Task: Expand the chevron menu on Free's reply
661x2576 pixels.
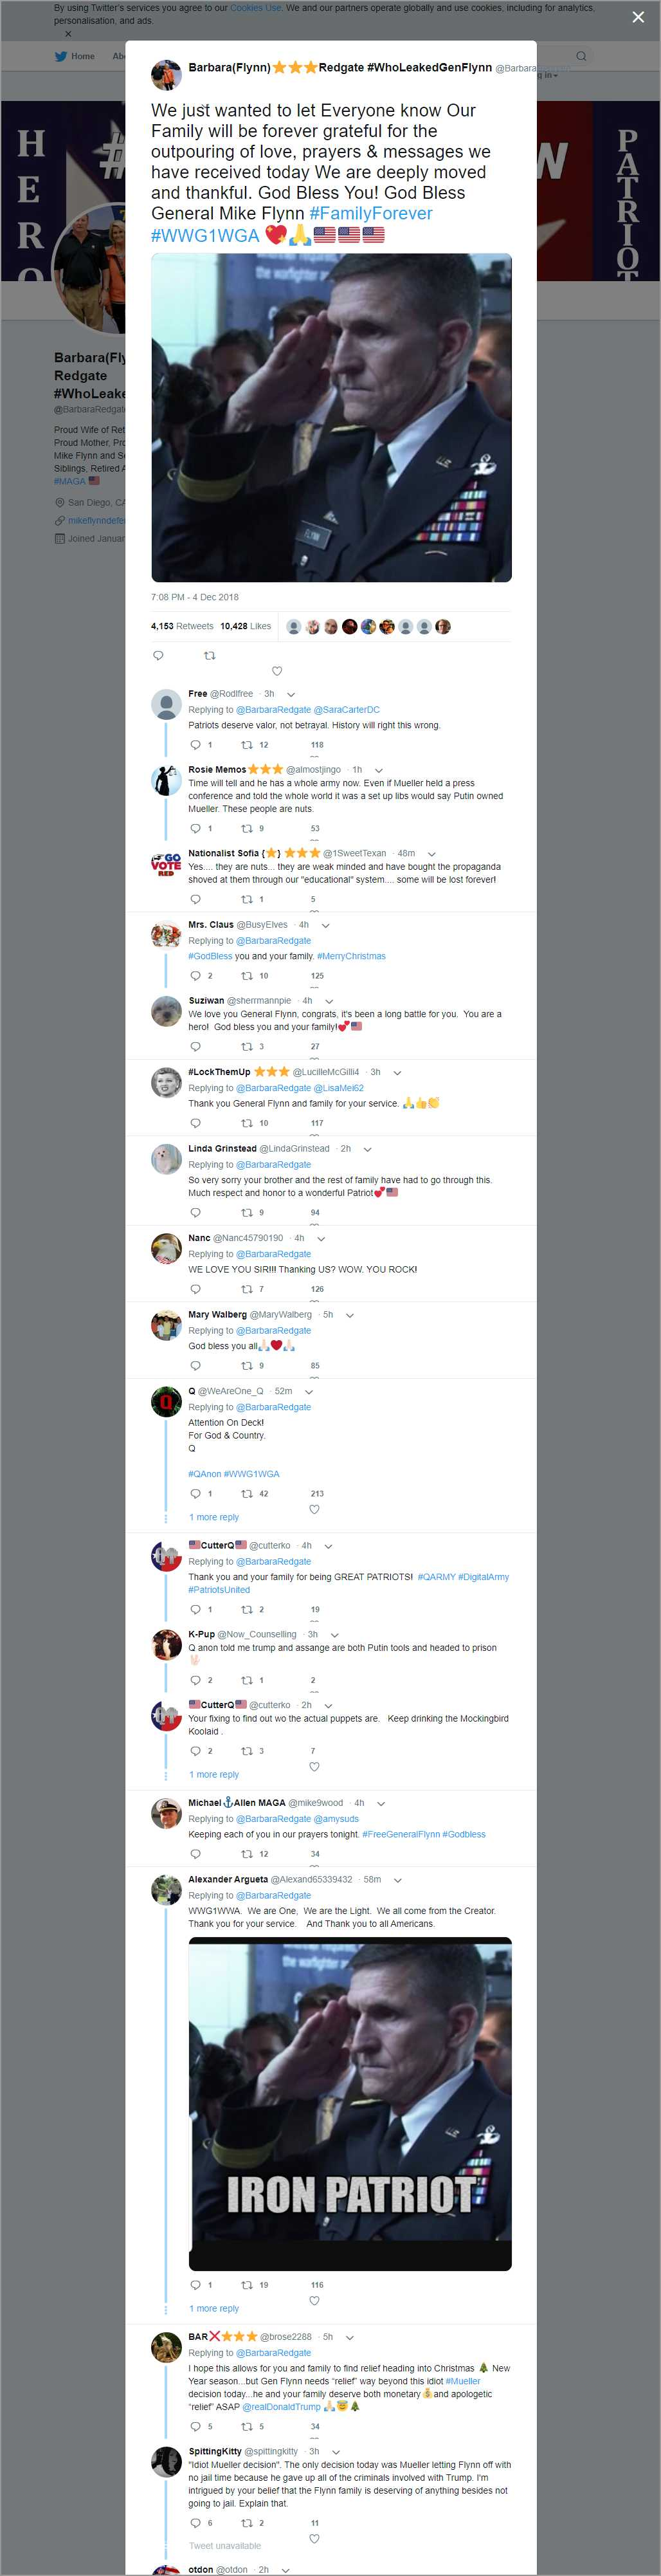Action: click(x=291, y=694)
